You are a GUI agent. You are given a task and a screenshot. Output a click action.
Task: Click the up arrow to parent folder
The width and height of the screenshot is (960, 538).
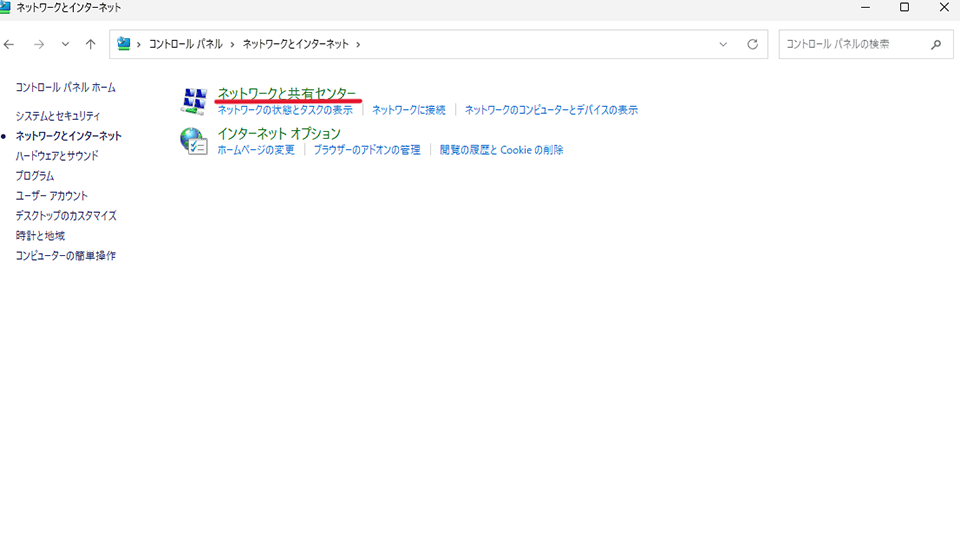tap(91, 45)
